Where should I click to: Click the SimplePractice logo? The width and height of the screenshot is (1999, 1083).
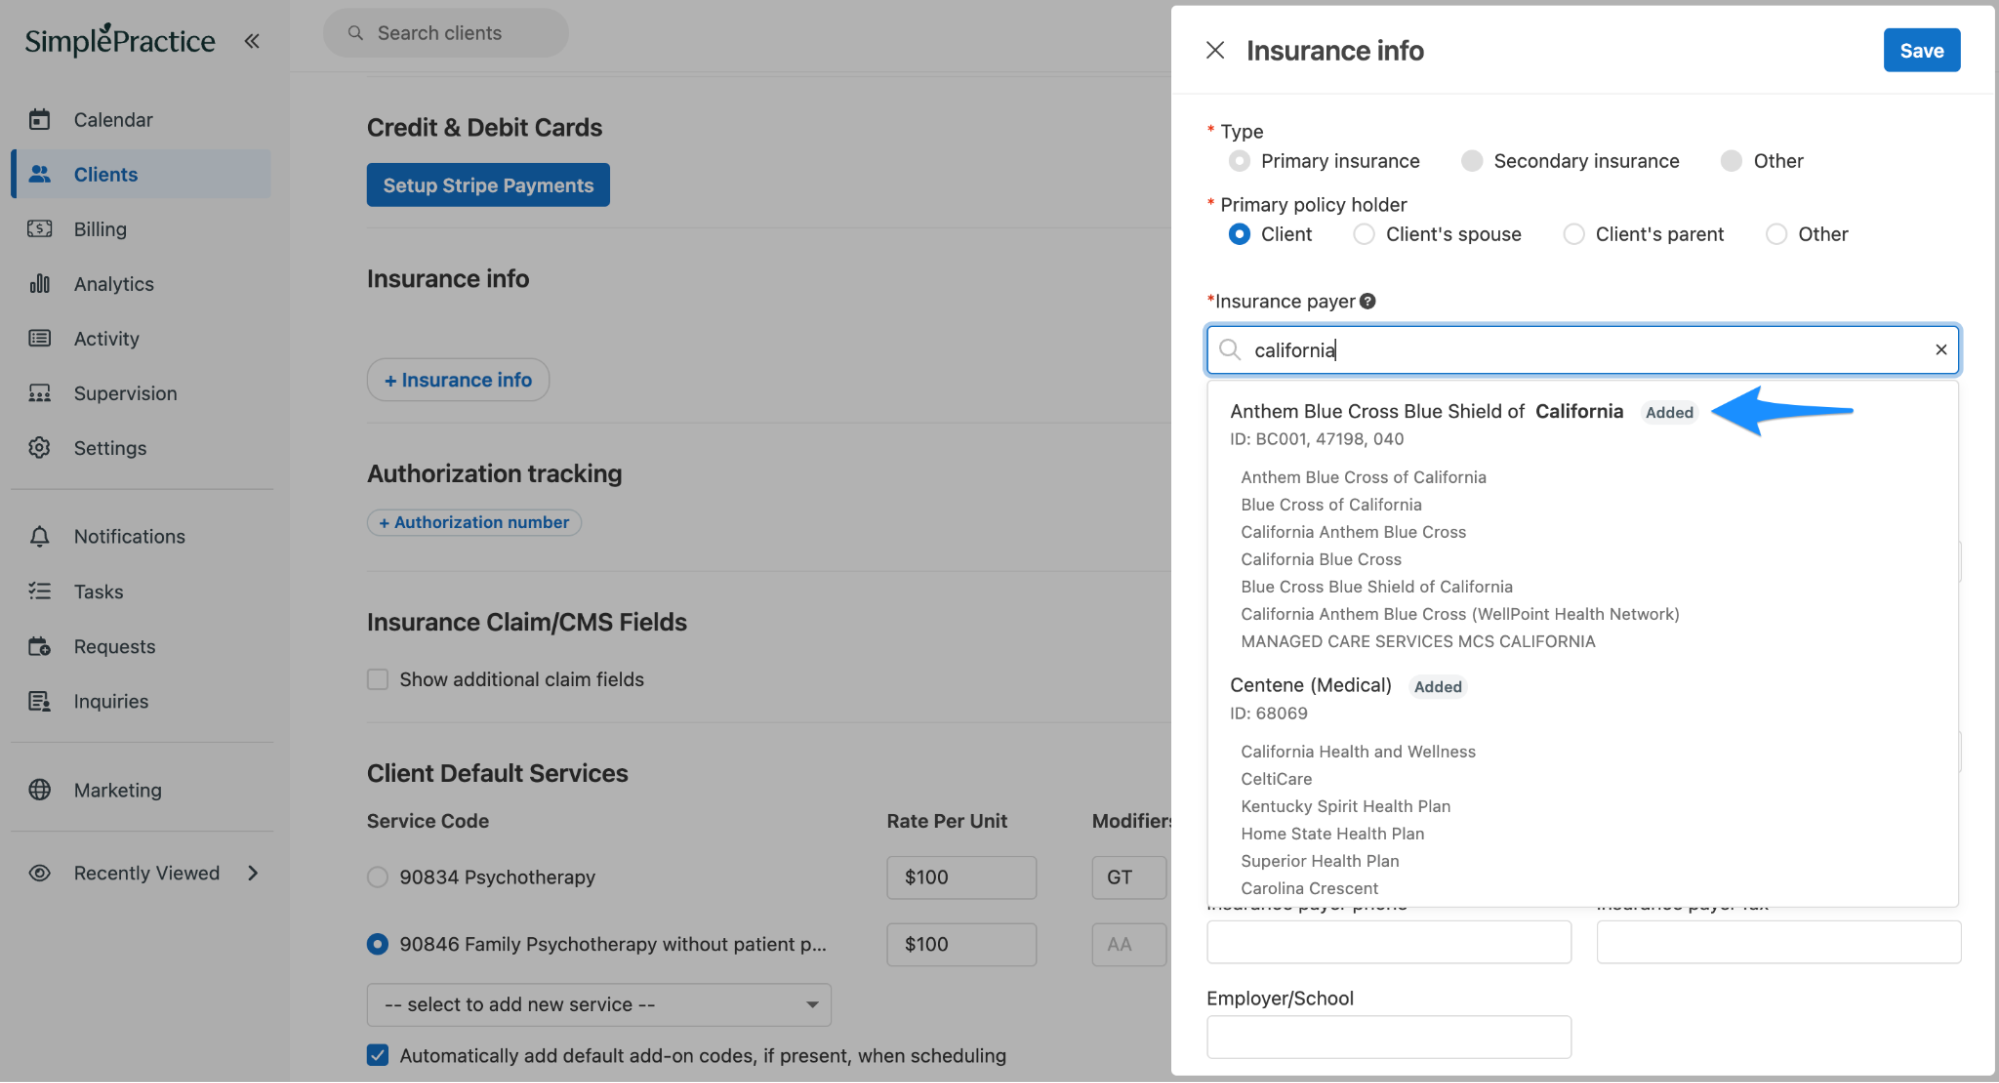(119, 40)
